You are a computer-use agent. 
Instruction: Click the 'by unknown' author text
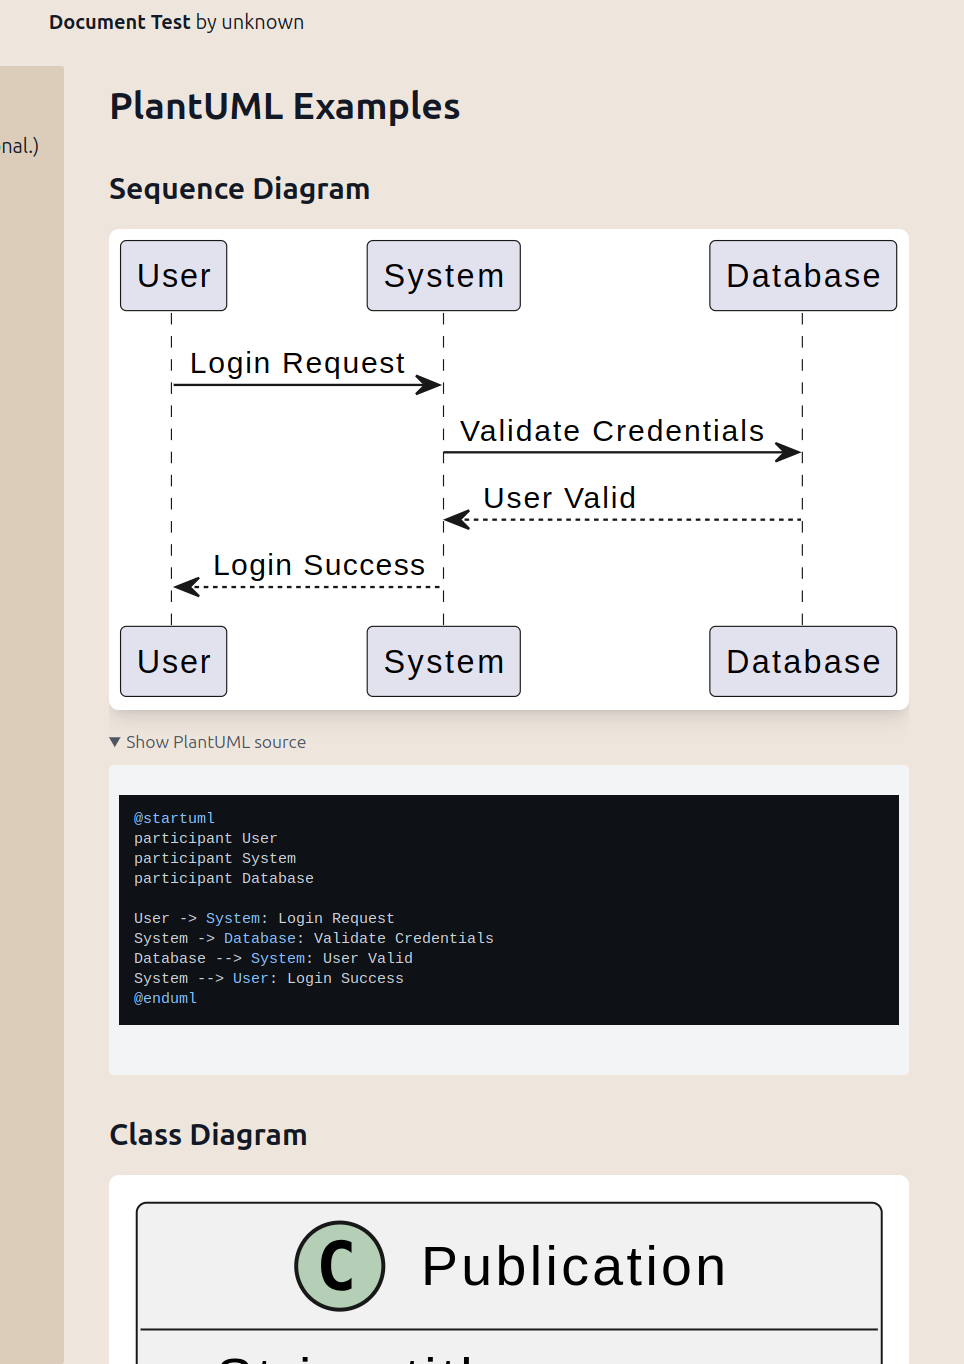250,22
